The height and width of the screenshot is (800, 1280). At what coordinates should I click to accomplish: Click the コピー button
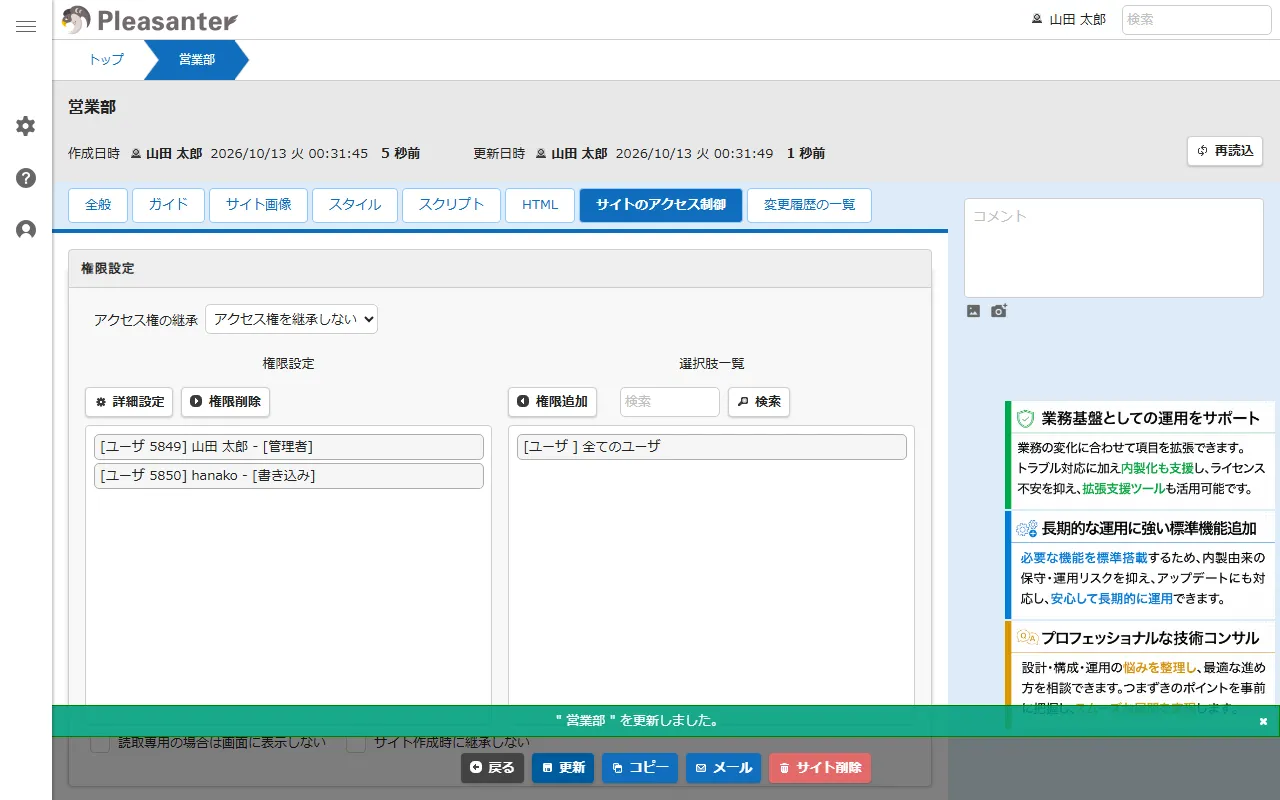(x=640, y=768)
